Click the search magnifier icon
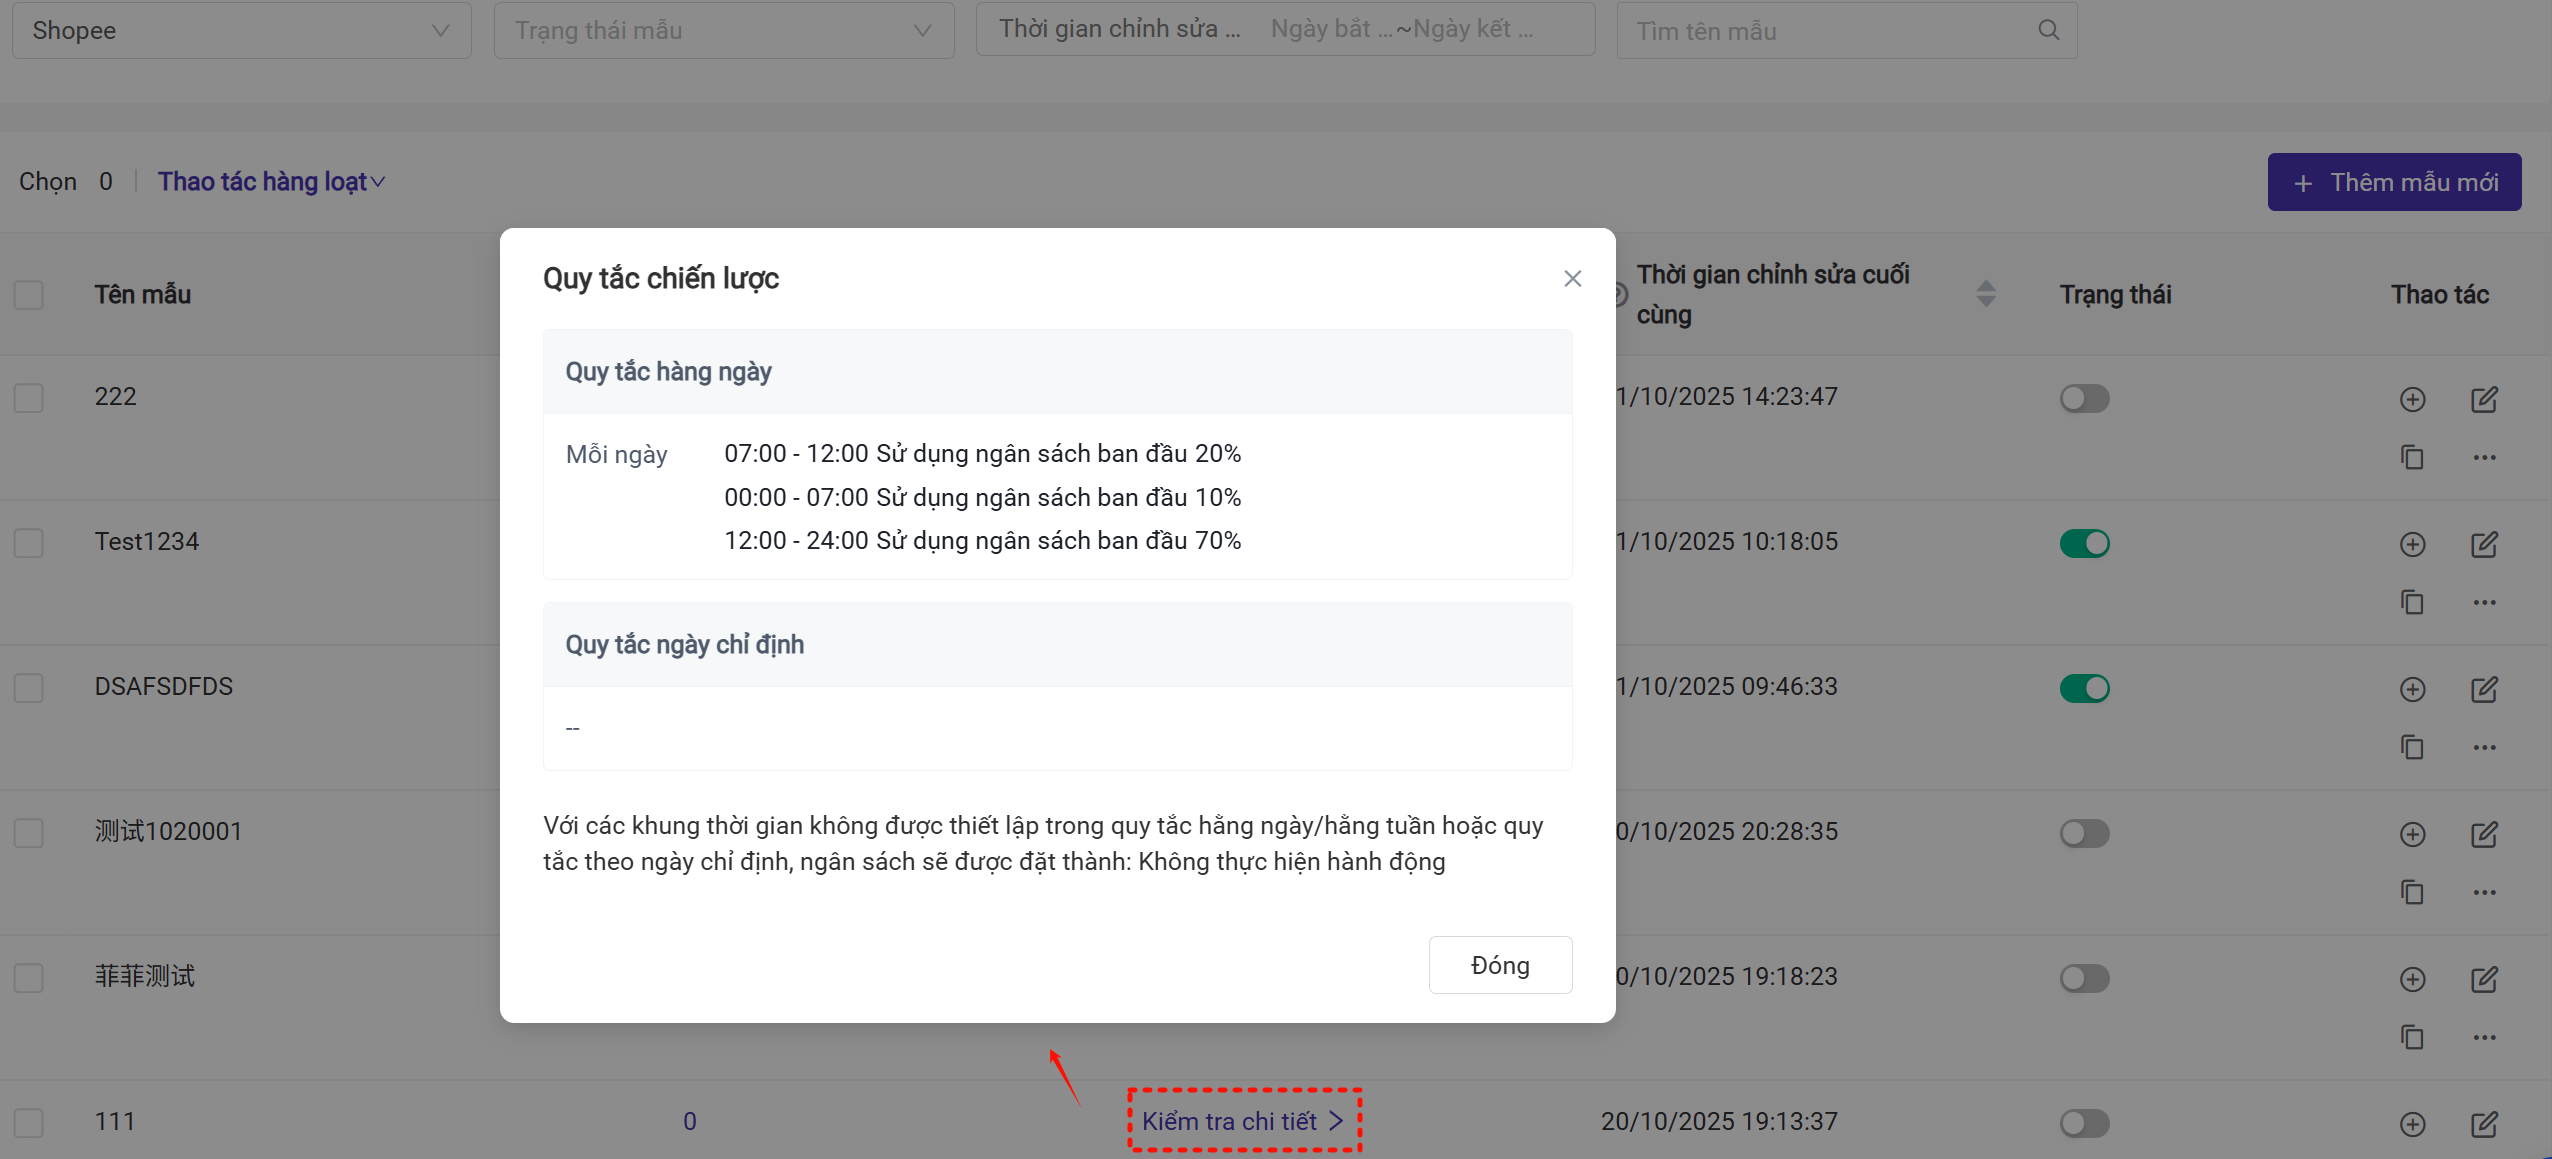This screenshot has width=2552, height=1159. pos(2048,30)
